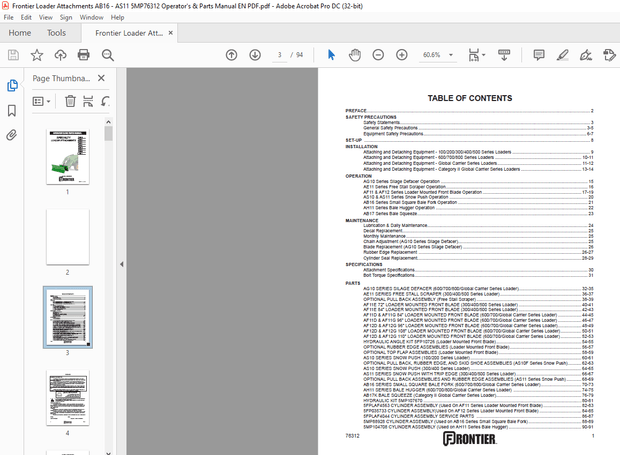Click the Frontier logo on the page
Screen dimensions: 620x455
coord(469,439)
